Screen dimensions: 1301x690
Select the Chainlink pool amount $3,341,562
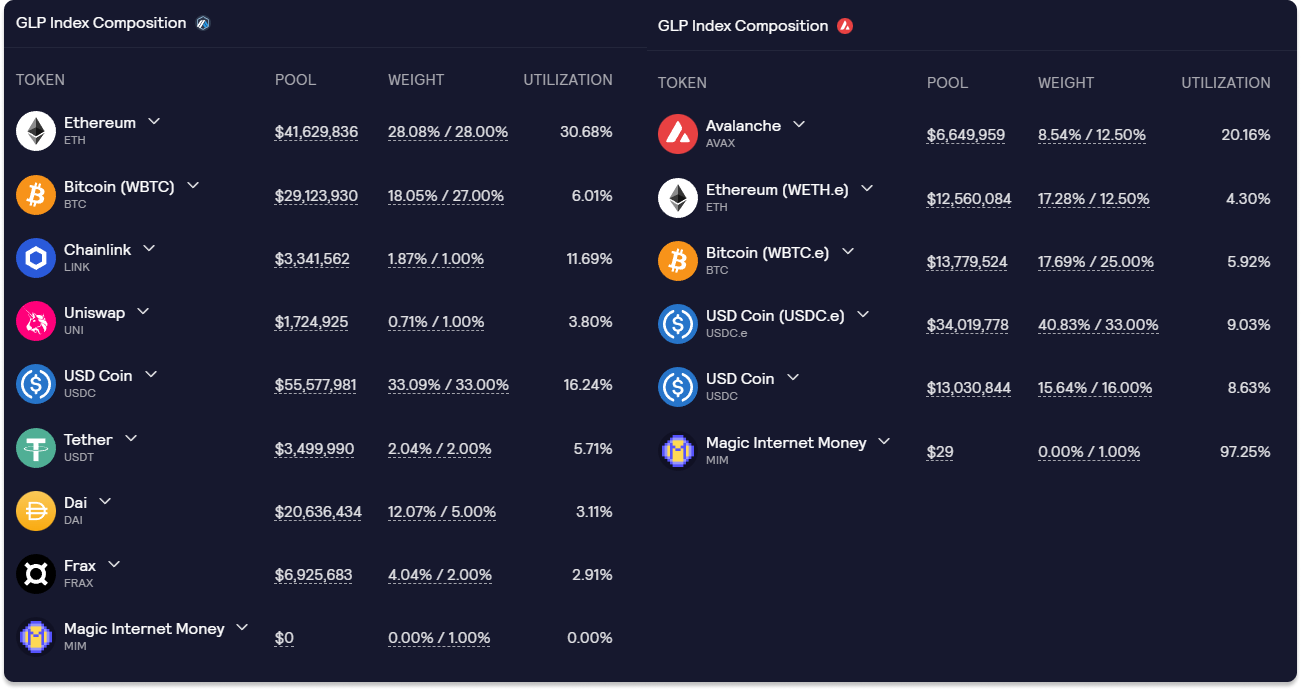pyautogui.click(x=312, y=259)
